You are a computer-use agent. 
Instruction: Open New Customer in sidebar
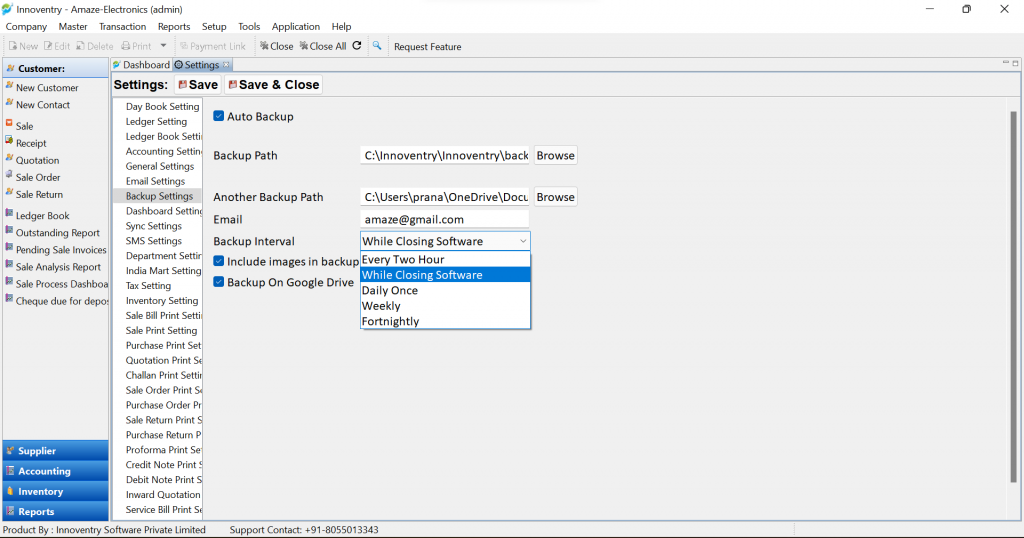pyautogui.click(x=47, y=87)
